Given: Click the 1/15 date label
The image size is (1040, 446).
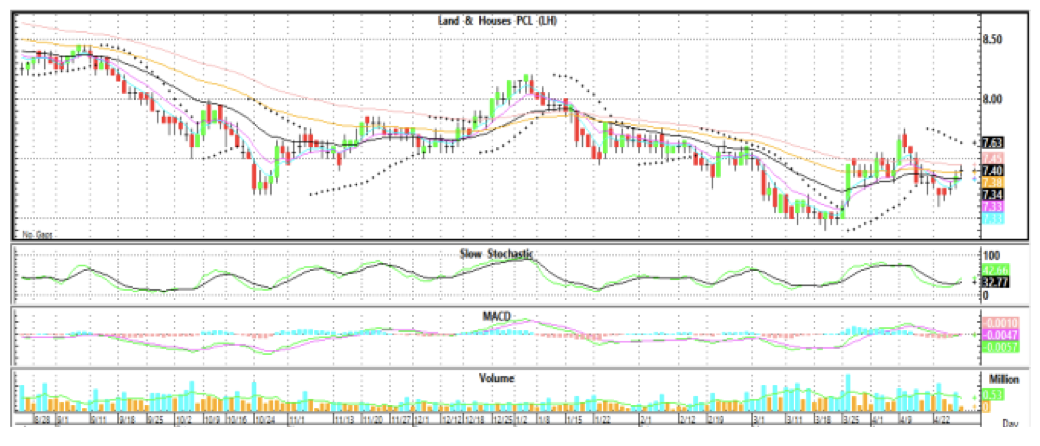Looking at the screenshot, I should 574,419.
